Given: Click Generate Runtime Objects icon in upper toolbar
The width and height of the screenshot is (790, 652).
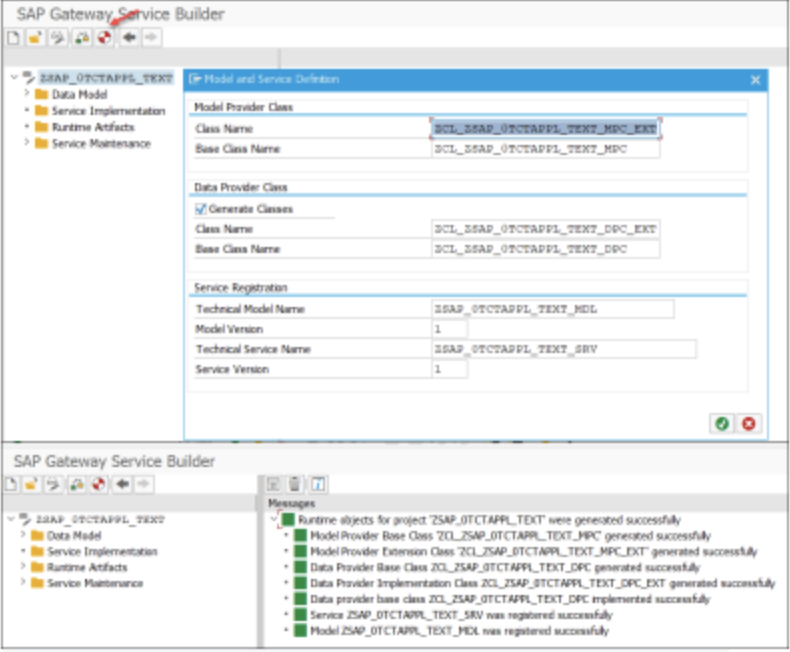Looking at the screenshot, I should (x=104, y=37).
